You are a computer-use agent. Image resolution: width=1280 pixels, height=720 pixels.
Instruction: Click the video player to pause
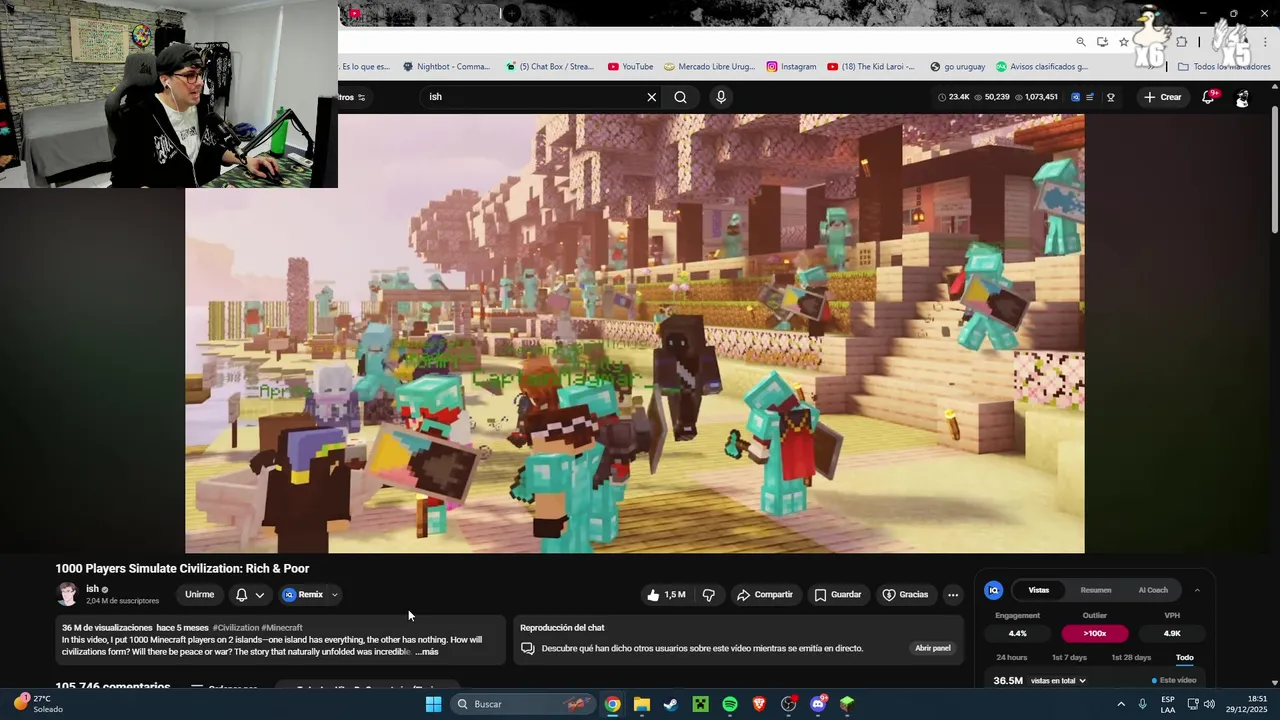click(634, 333)
